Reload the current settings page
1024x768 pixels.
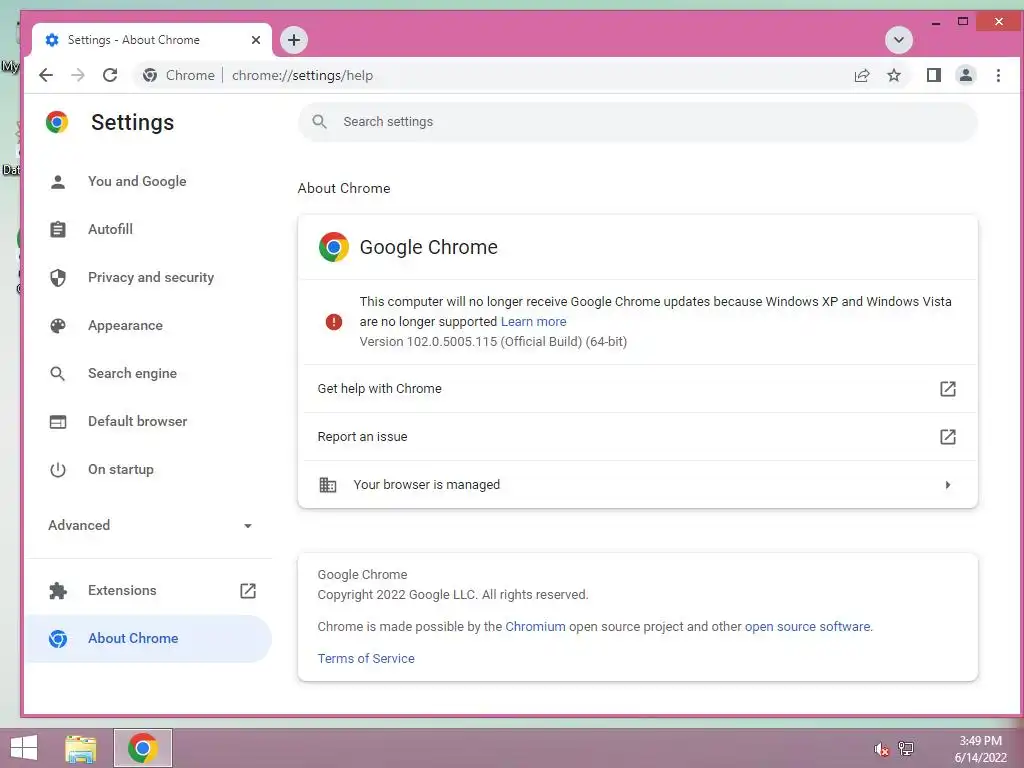click(x=110, y=75)
